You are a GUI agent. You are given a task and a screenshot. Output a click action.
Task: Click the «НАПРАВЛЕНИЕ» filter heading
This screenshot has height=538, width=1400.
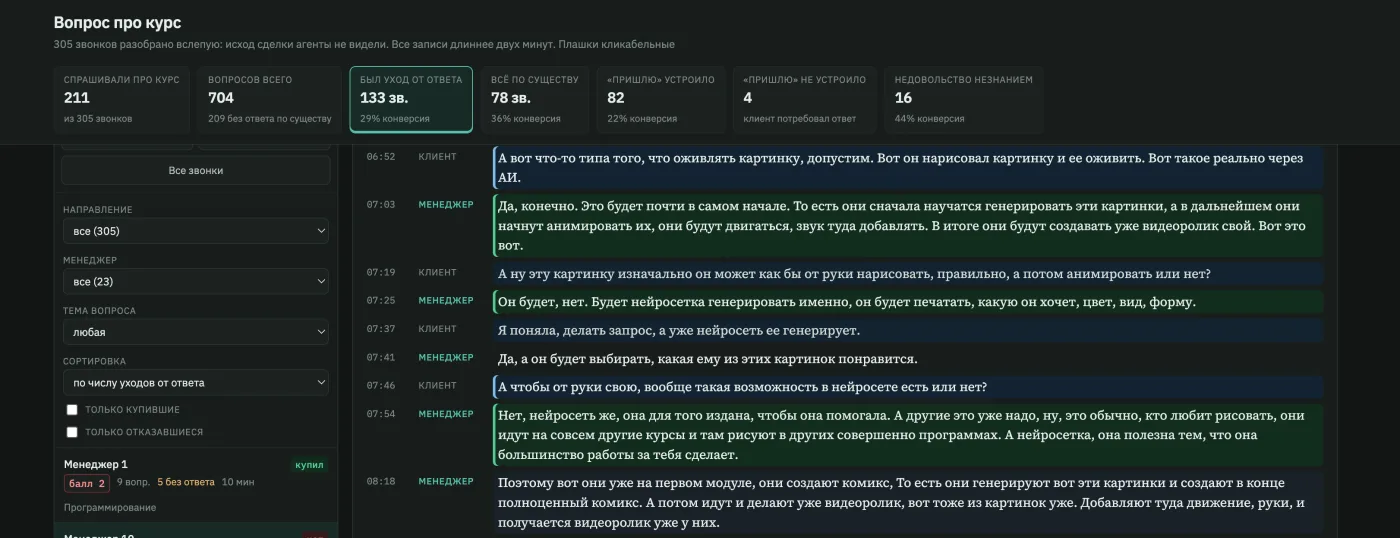click(x=97, y=210)
